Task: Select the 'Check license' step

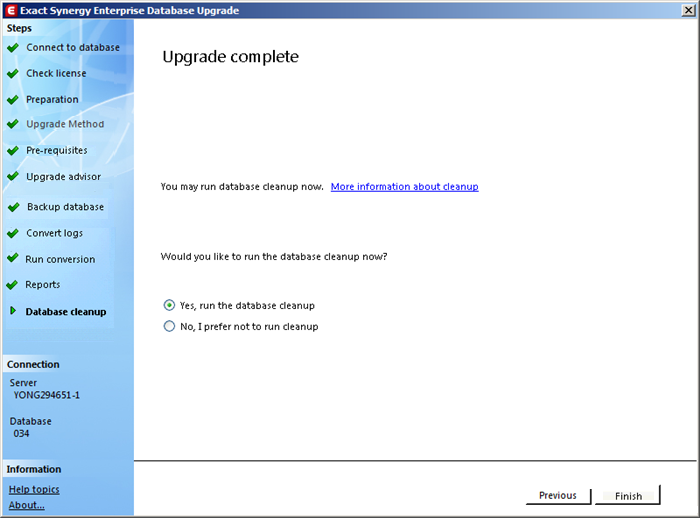Action: click(x=56, y=73)
